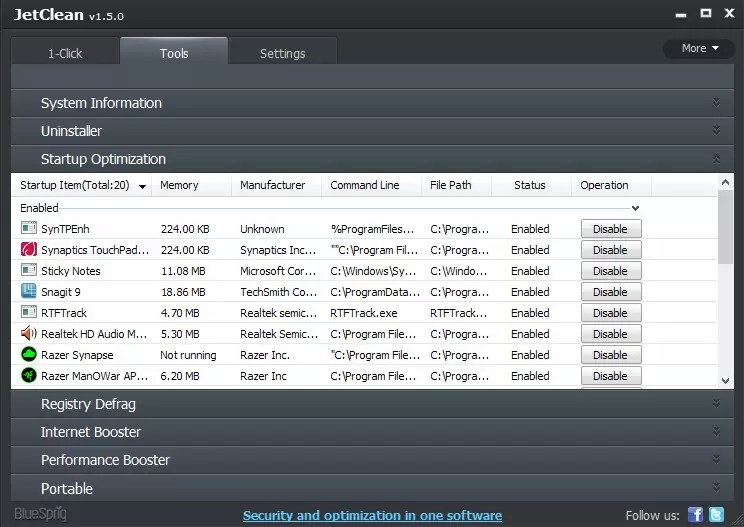Click the startup list scroll down arrow
The height and width of the screenshot is (527, 744).
tap(725, 380)
